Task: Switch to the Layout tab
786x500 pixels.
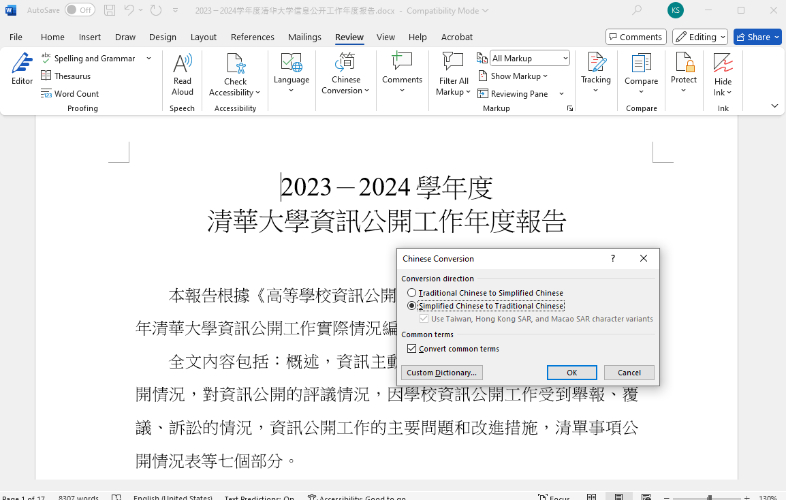Action: (x=203, y=37)
